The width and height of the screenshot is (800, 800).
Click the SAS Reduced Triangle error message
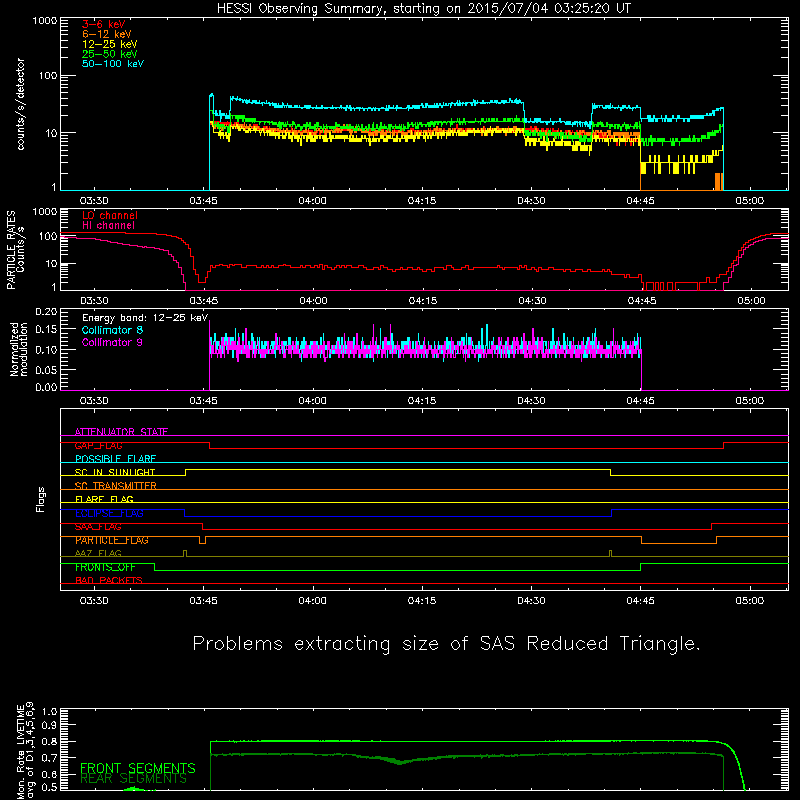(x=446, y=644)
